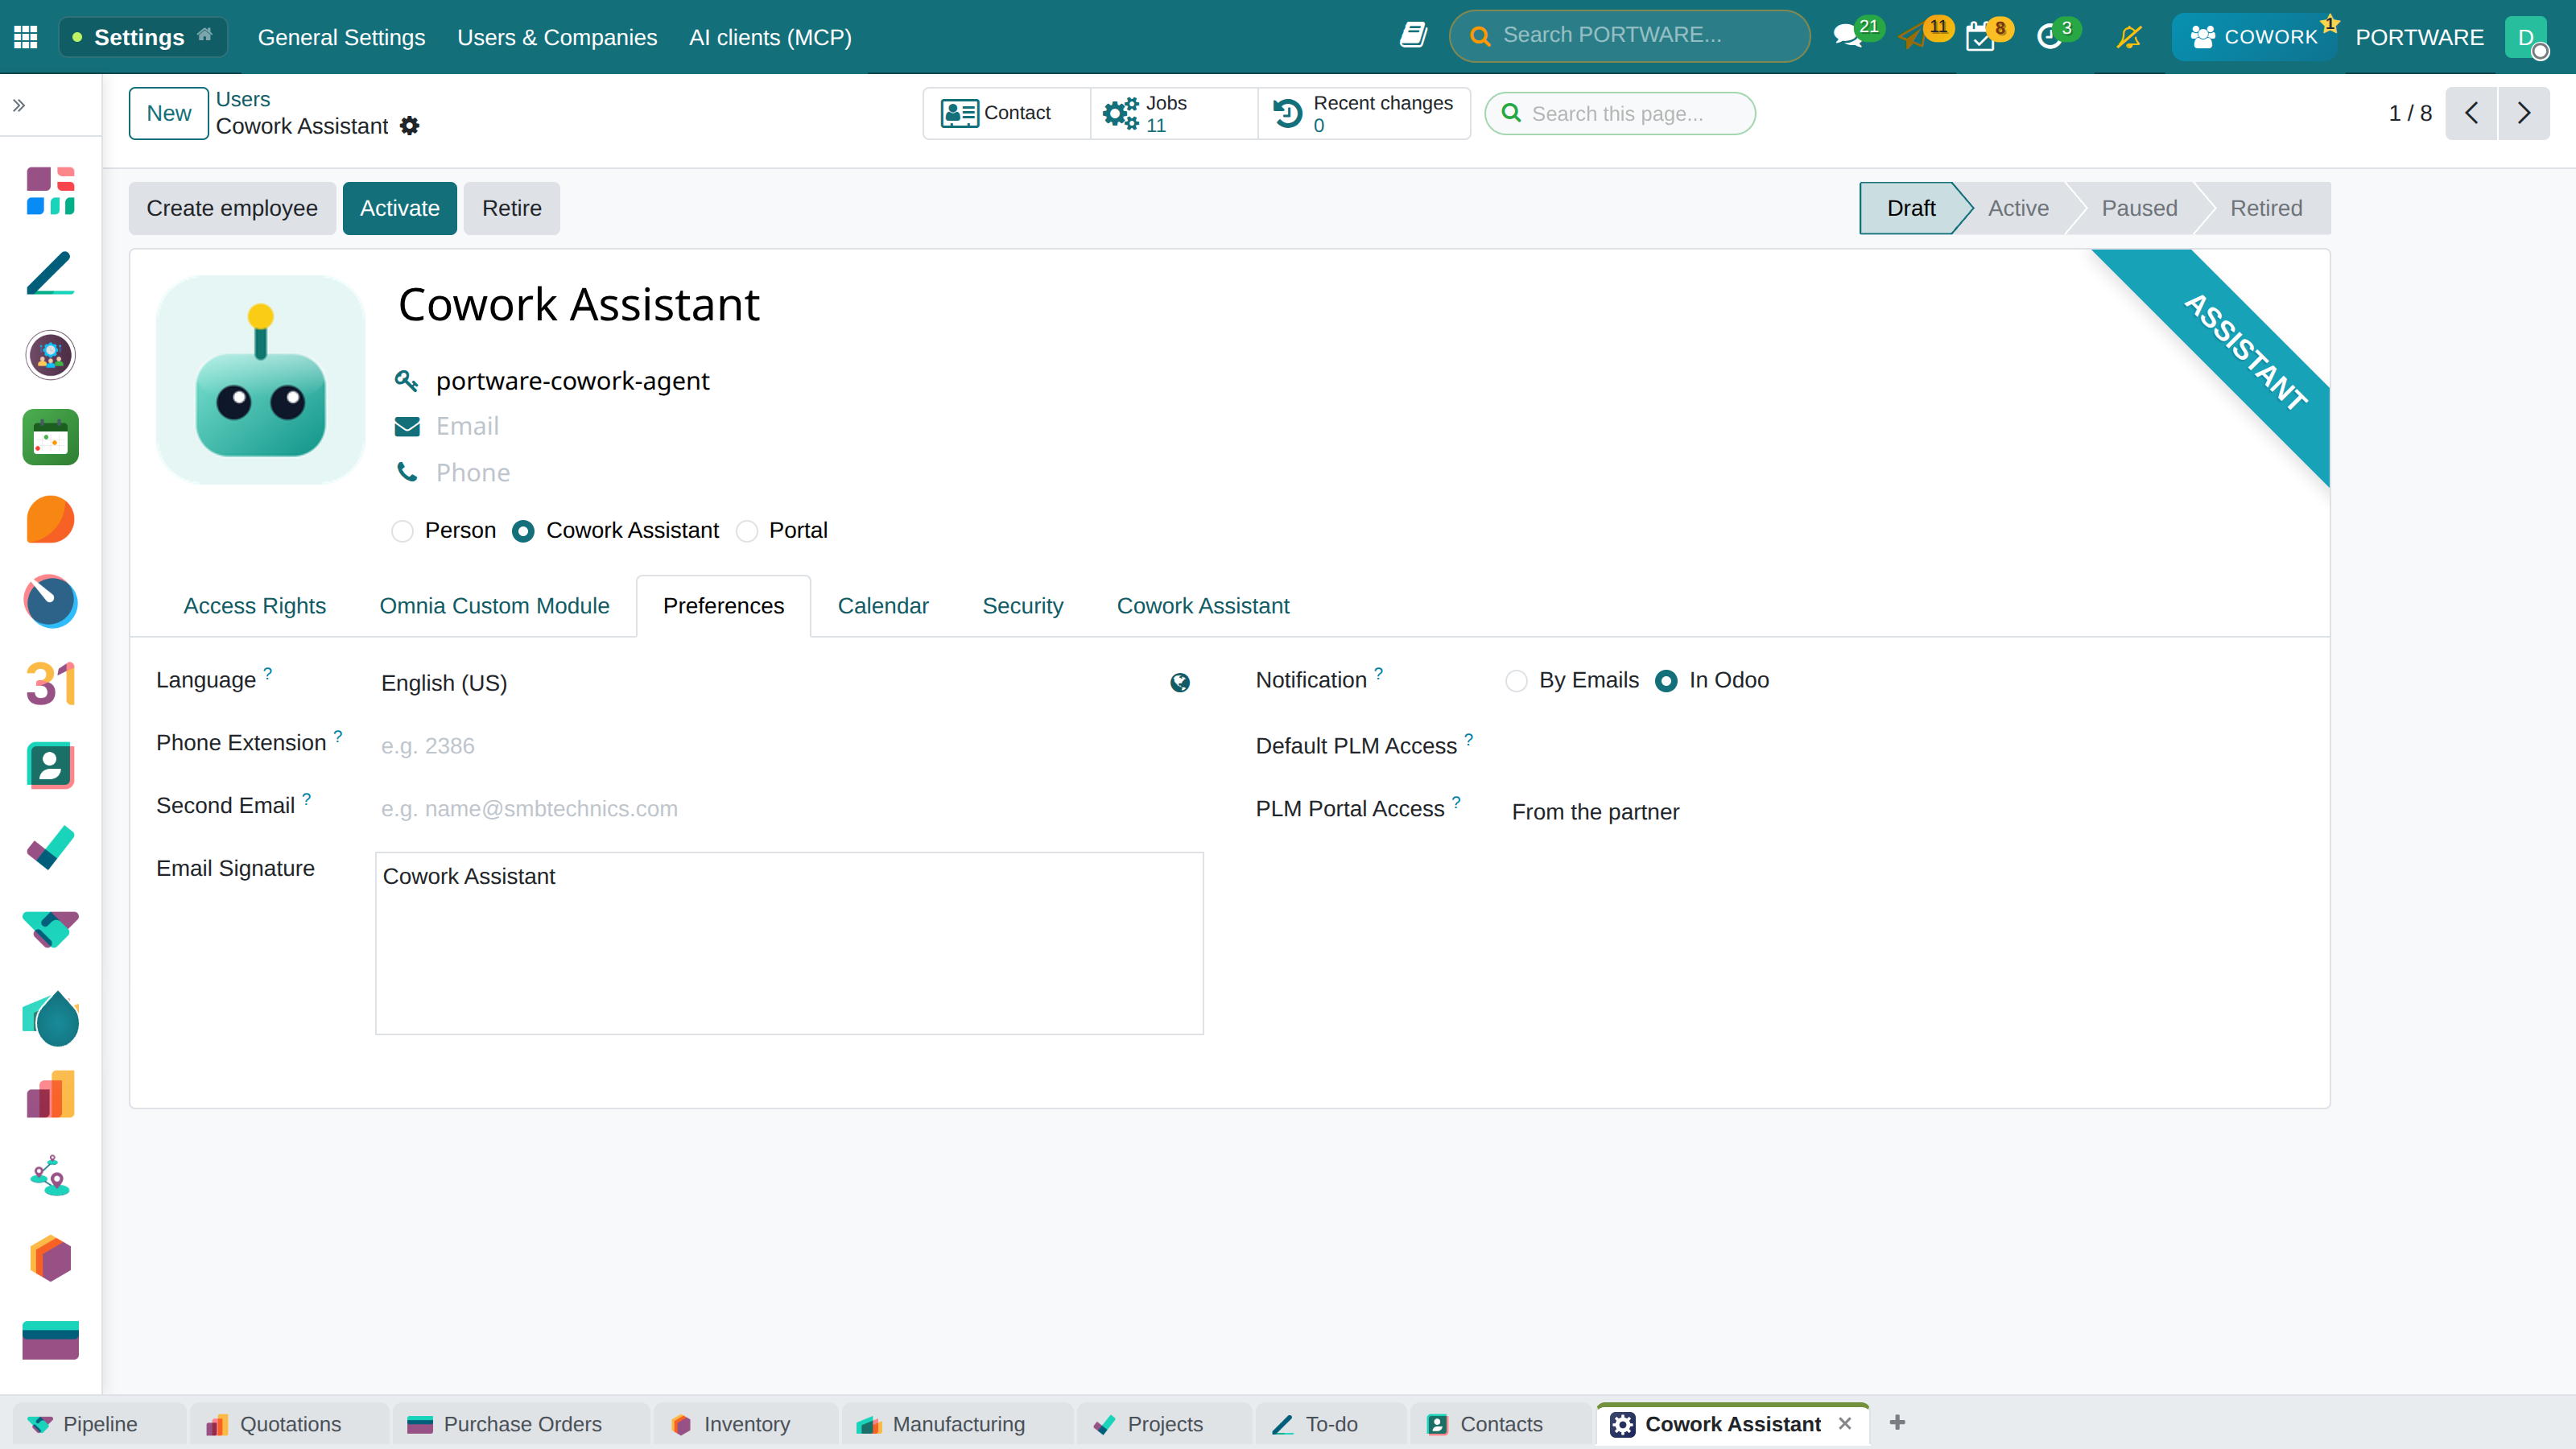Open the Contact smart button
The image size is (2576, 1449).
coord(1006,113)
